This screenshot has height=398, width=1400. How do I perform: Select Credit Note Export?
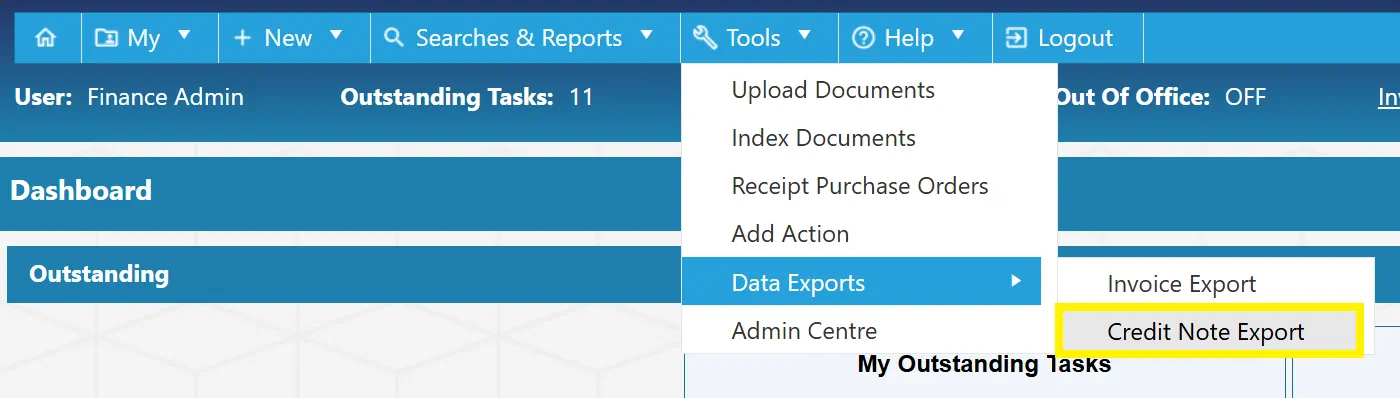[1209, 331]
